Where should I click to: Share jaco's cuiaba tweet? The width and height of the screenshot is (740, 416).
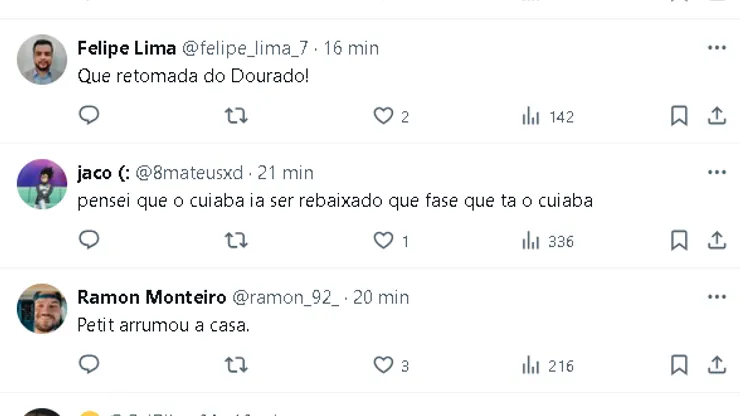[717, 240]
